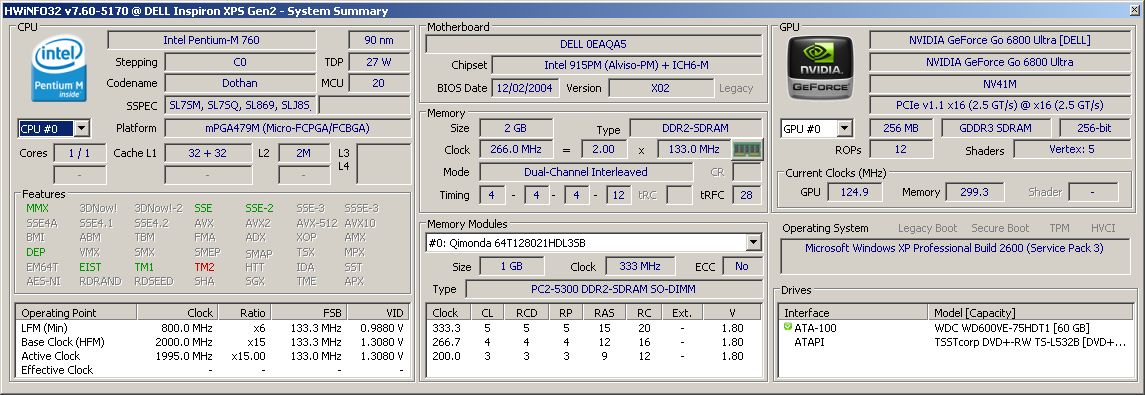Screen dimensions: 1145x395
Task: Click the memory module chip icon
Action: pyautogui.click(x=747, y=150)
